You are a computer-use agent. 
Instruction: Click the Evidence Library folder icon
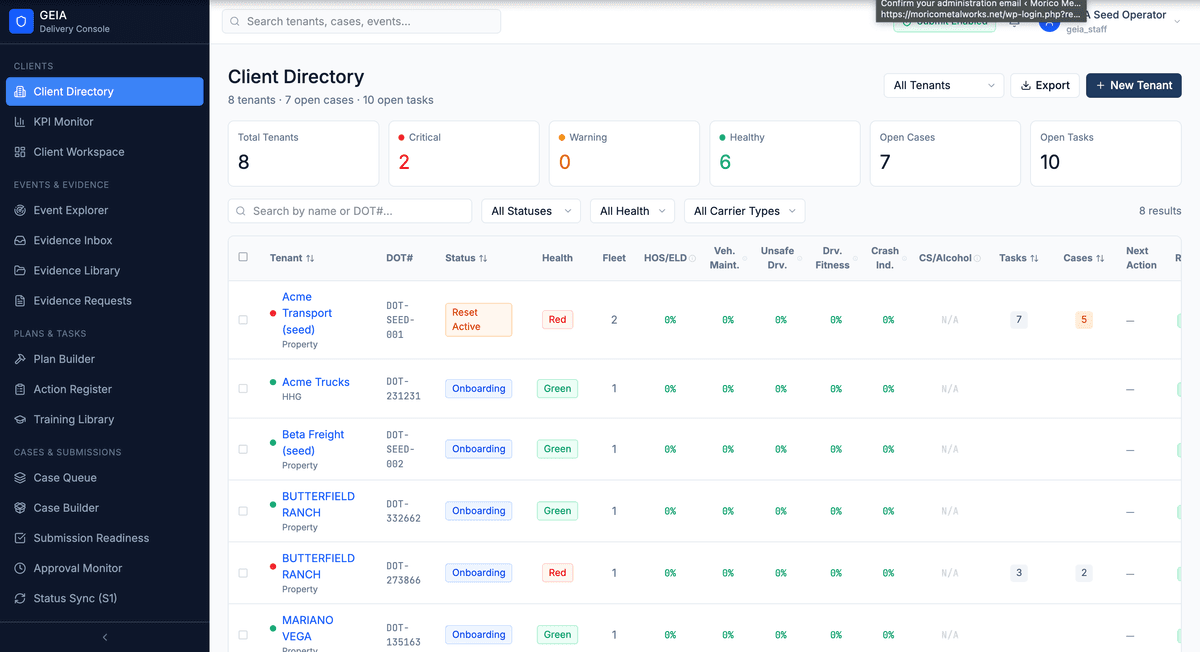(21, 271)
